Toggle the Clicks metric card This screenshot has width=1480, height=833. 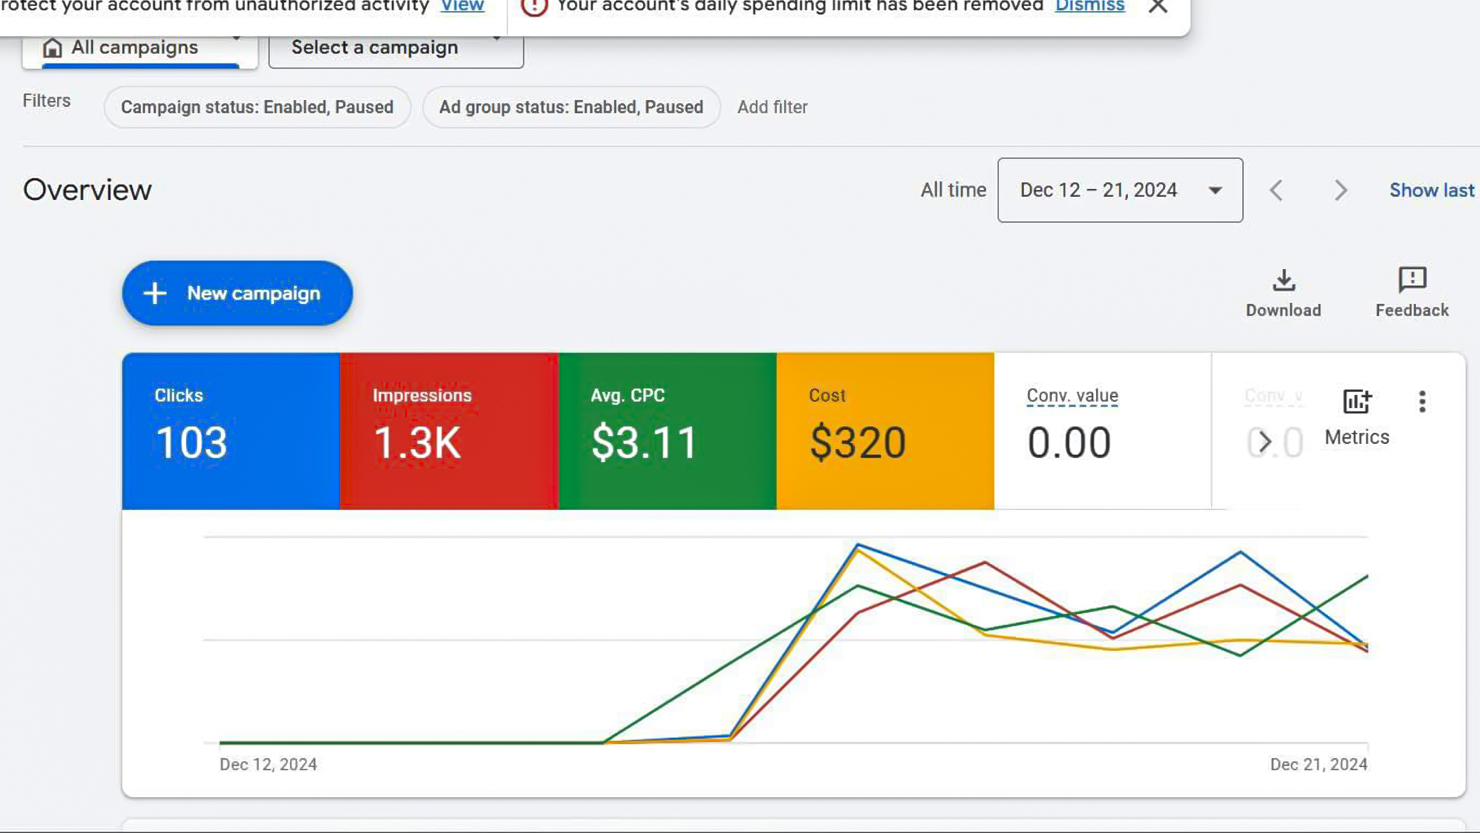(x=231, y=431)
